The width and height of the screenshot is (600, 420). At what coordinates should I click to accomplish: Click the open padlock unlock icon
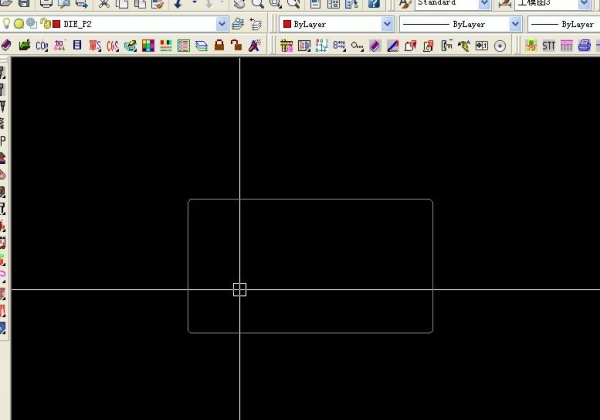point(236,46)
